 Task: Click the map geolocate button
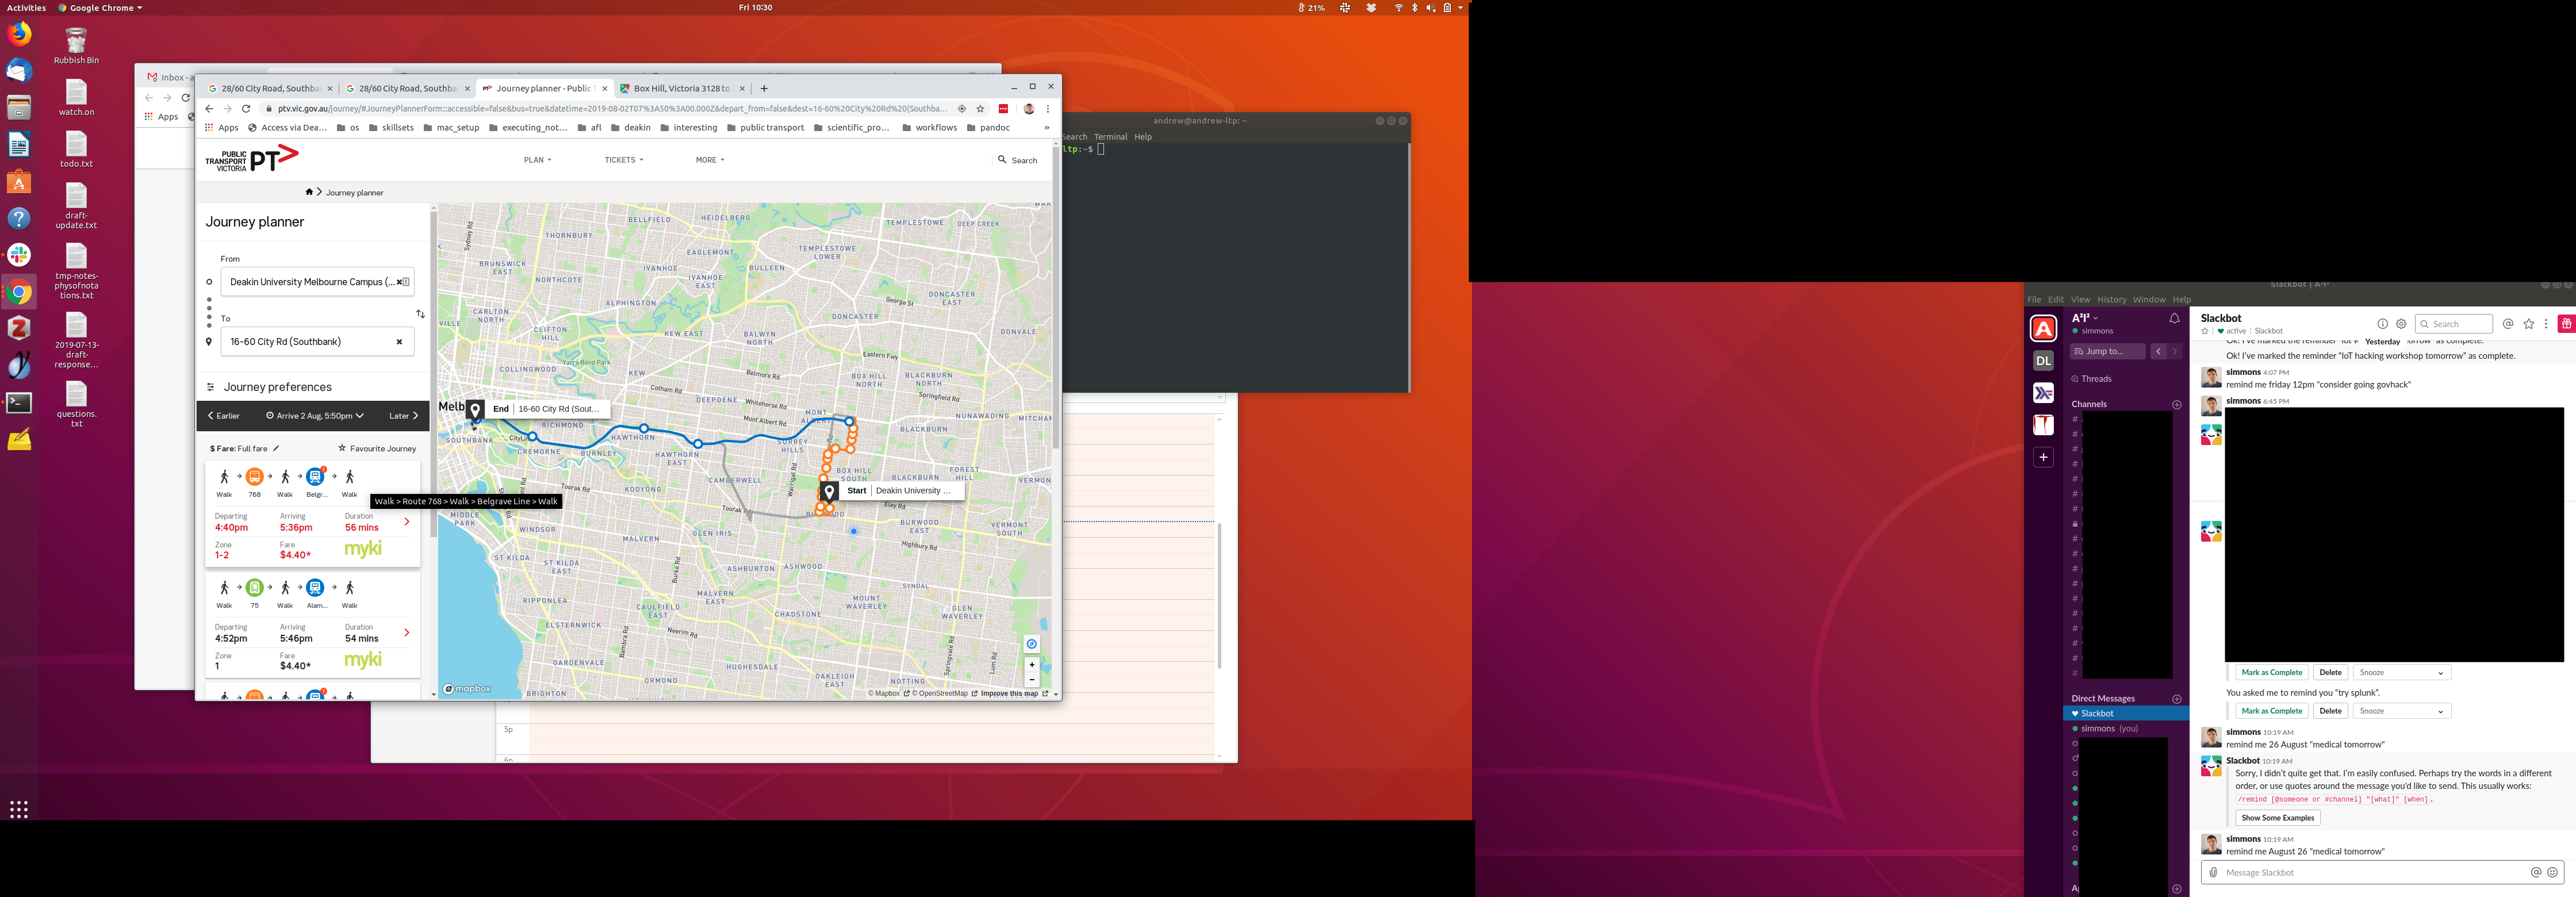click(1031, 644)
